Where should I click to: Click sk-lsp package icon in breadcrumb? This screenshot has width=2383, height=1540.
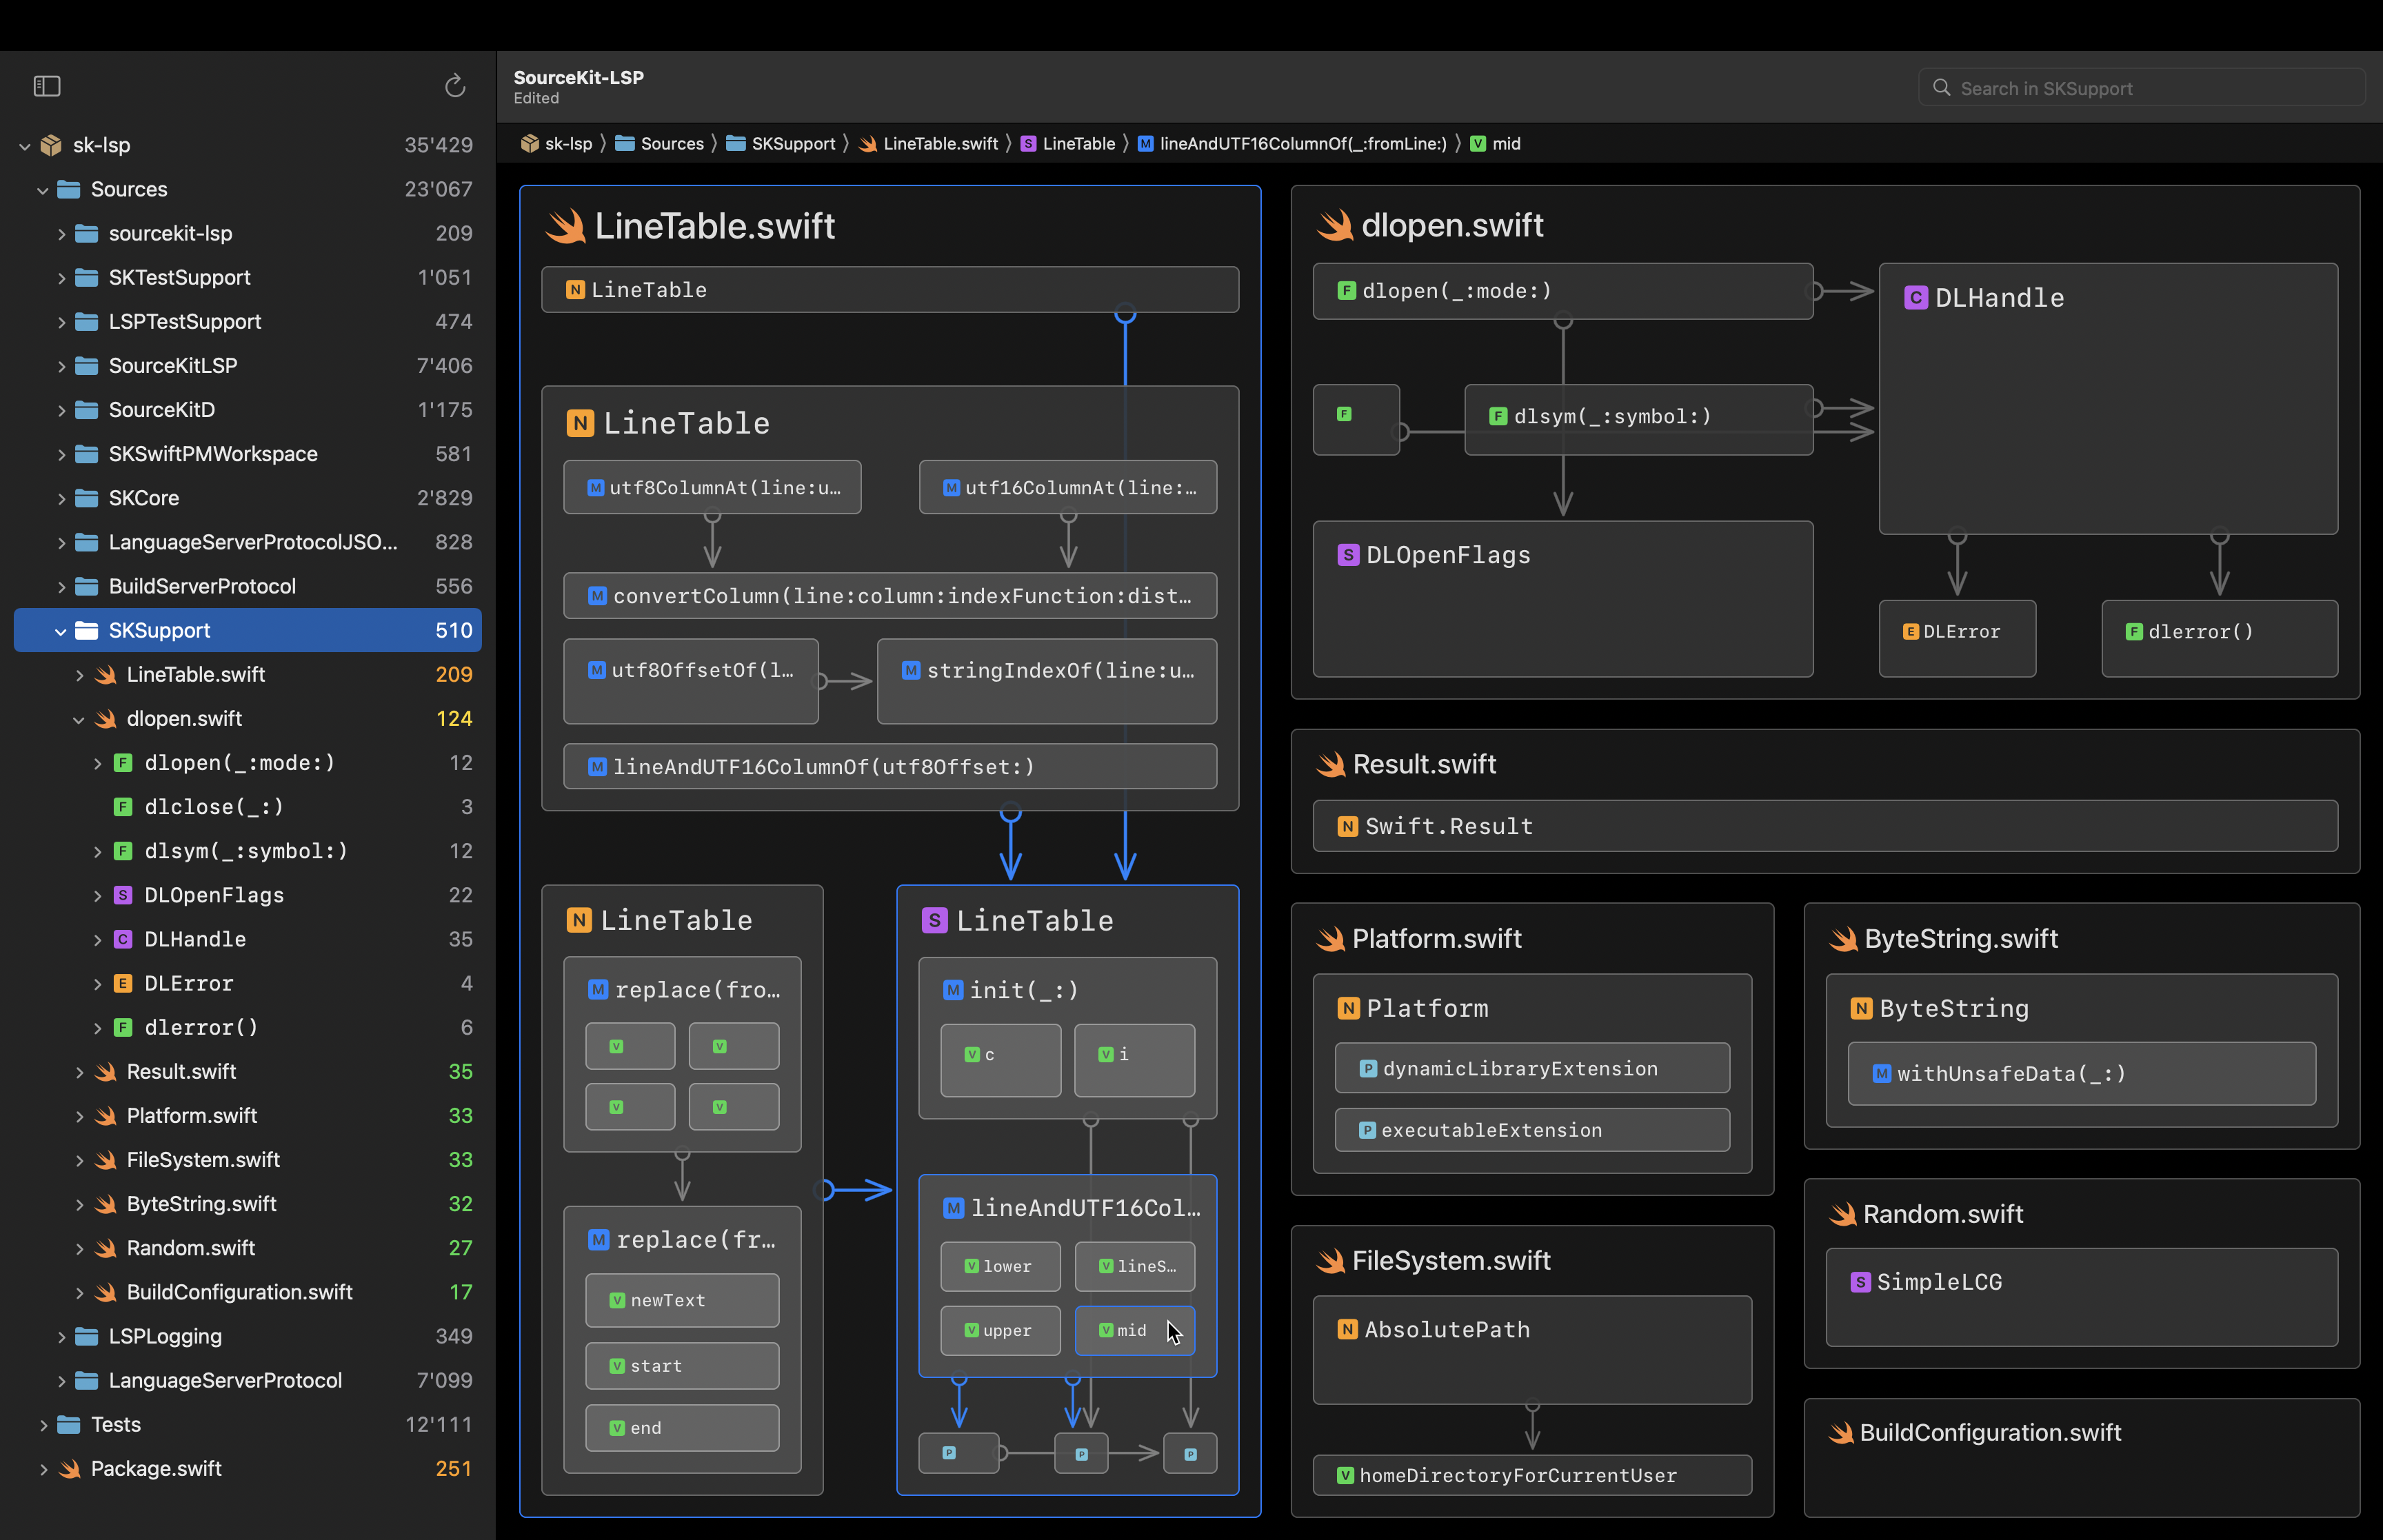(530, 144)
